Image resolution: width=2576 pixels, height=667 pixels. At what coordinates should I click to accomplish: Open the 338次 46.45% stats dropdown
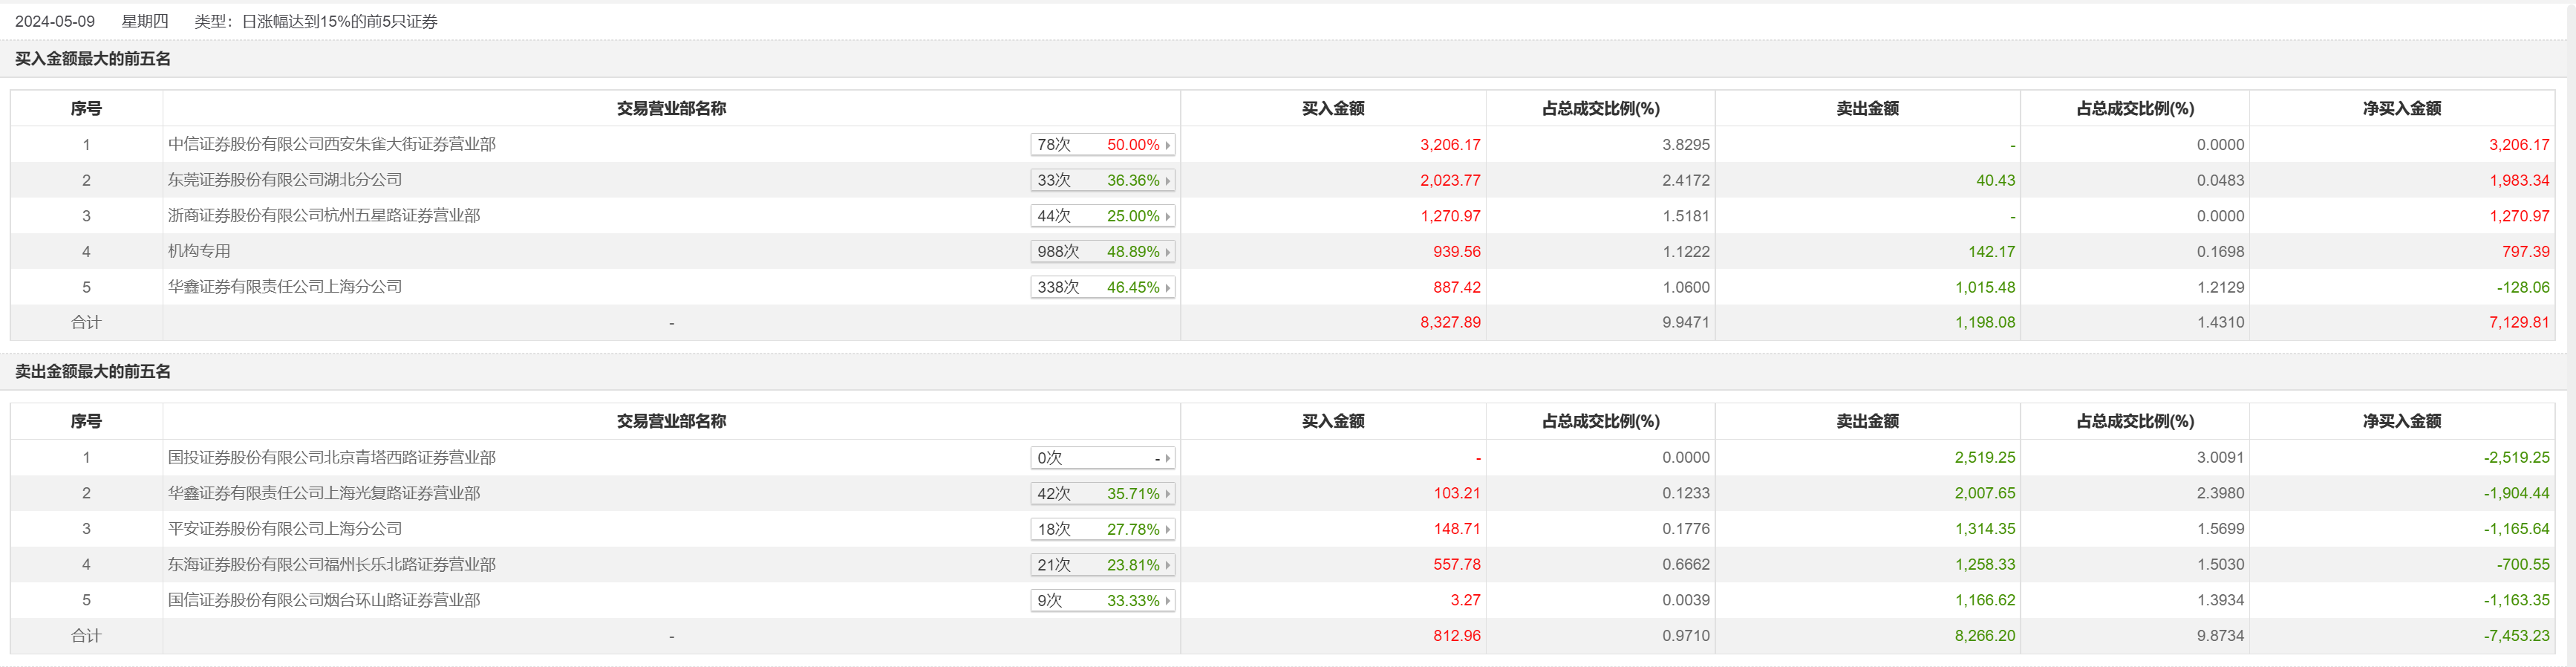[x=1102, y=288]
